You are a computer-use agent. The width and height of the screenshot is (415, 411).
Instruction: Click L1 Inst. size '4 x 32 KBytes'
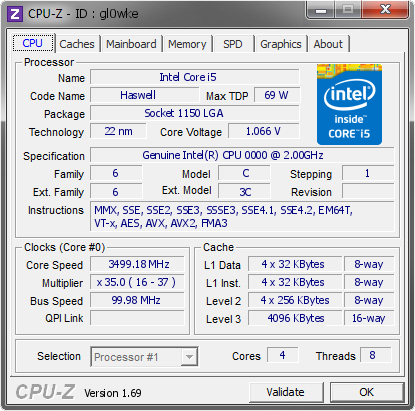[295, 282]
